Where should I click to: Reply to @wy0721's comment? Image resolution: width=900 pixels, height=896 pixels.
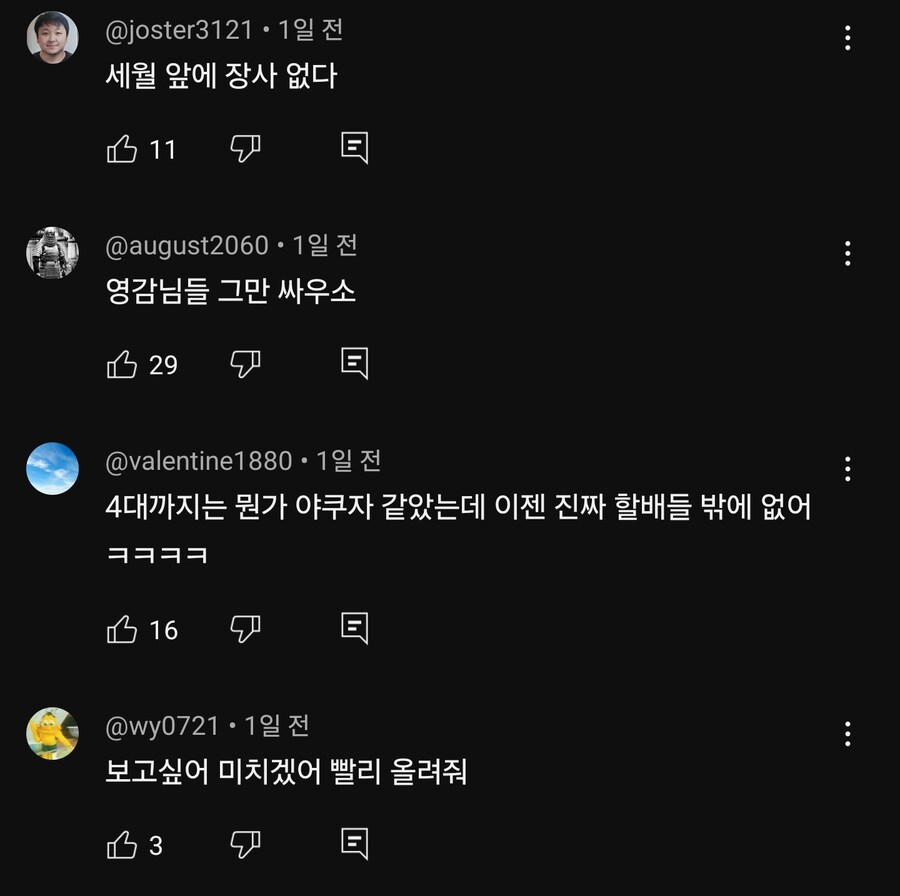(x=354, y=844)
